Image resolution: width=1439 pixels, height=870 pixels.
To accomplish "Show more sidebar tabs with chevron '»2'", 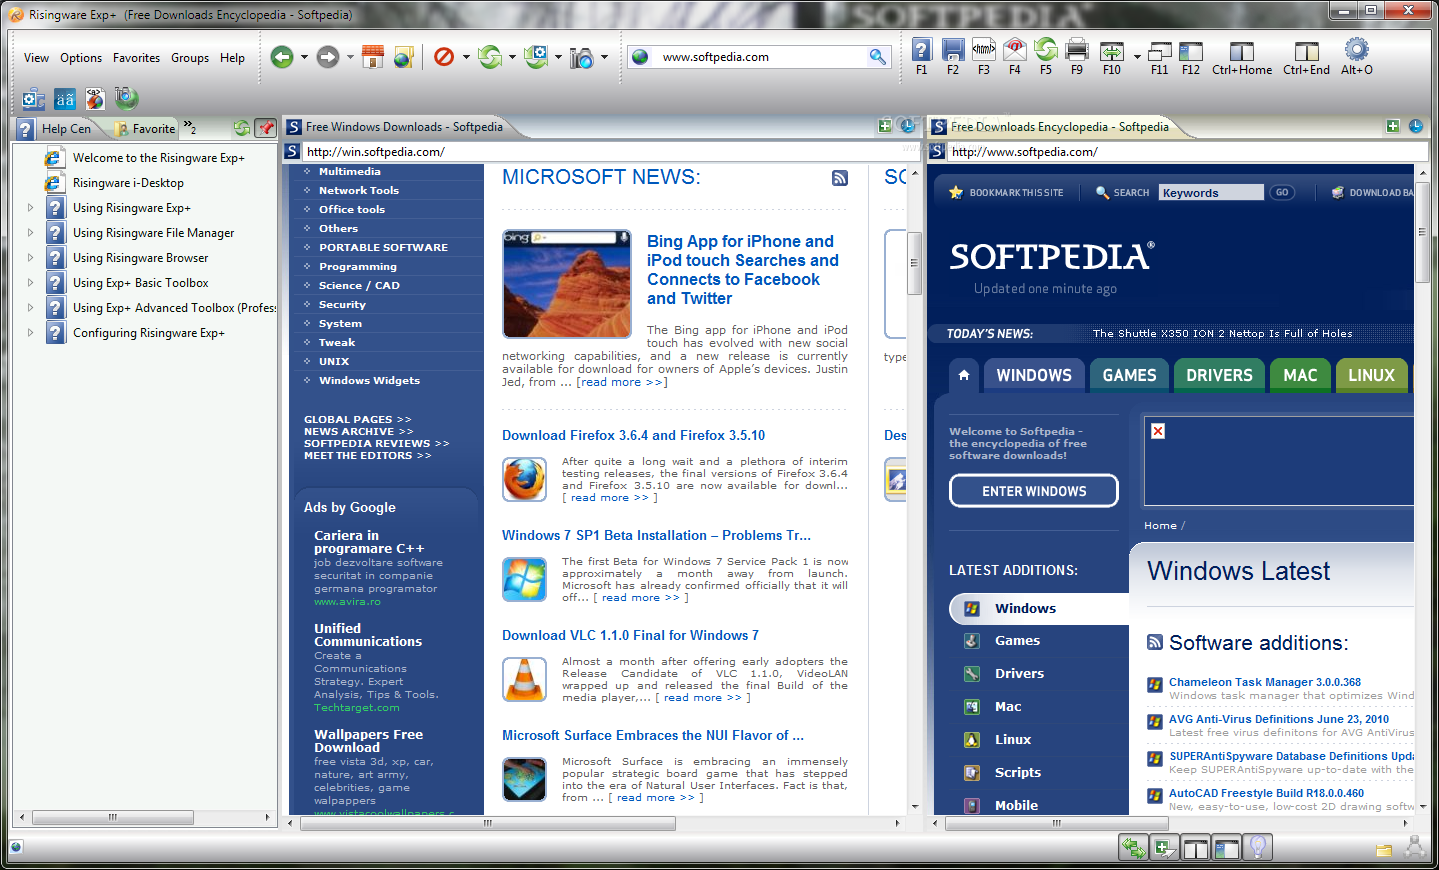I will pos(189,127).
